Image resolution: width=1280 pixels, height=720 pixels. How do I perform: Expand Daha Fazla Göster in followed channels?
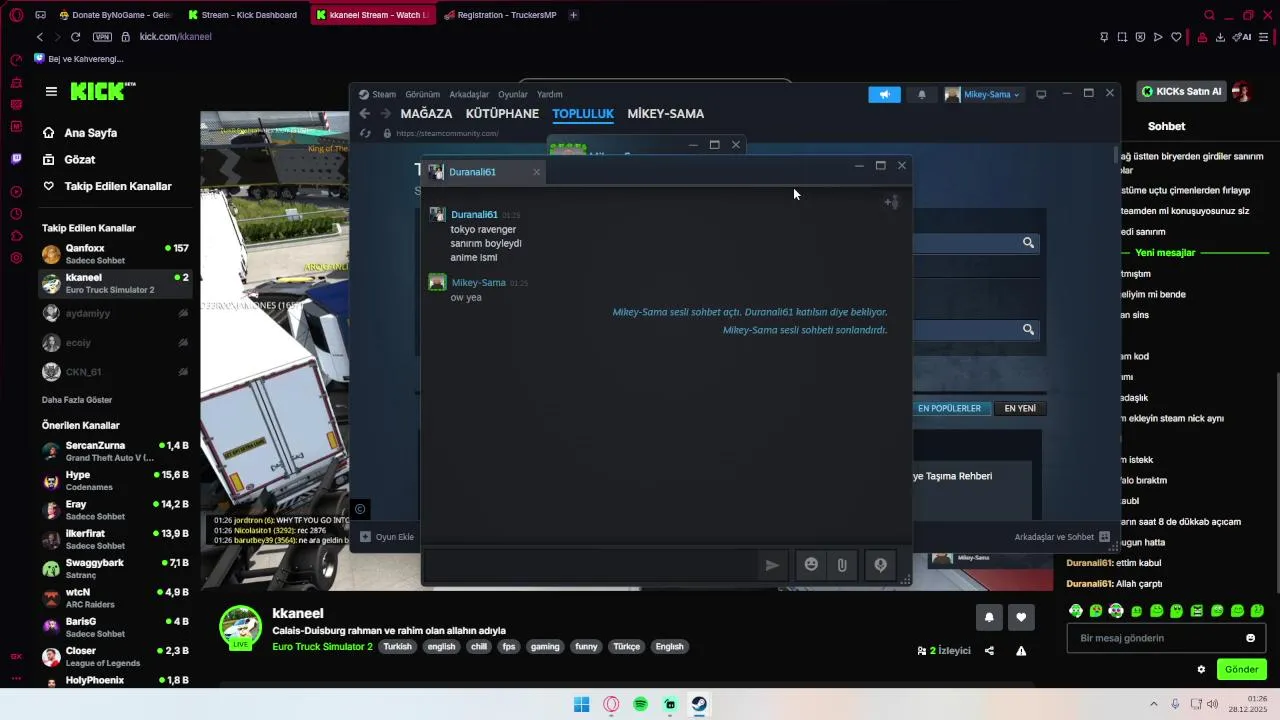click(77, 400)
